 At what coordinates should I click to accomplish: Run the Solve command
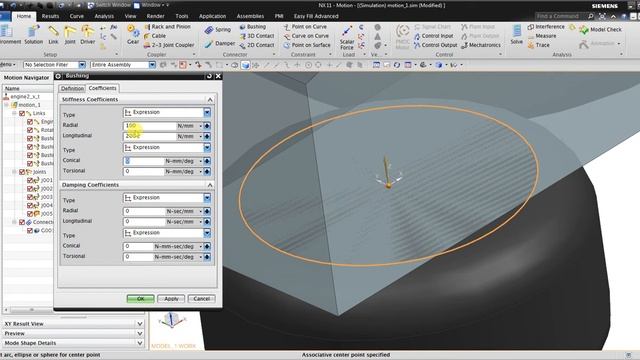(516, 35)
